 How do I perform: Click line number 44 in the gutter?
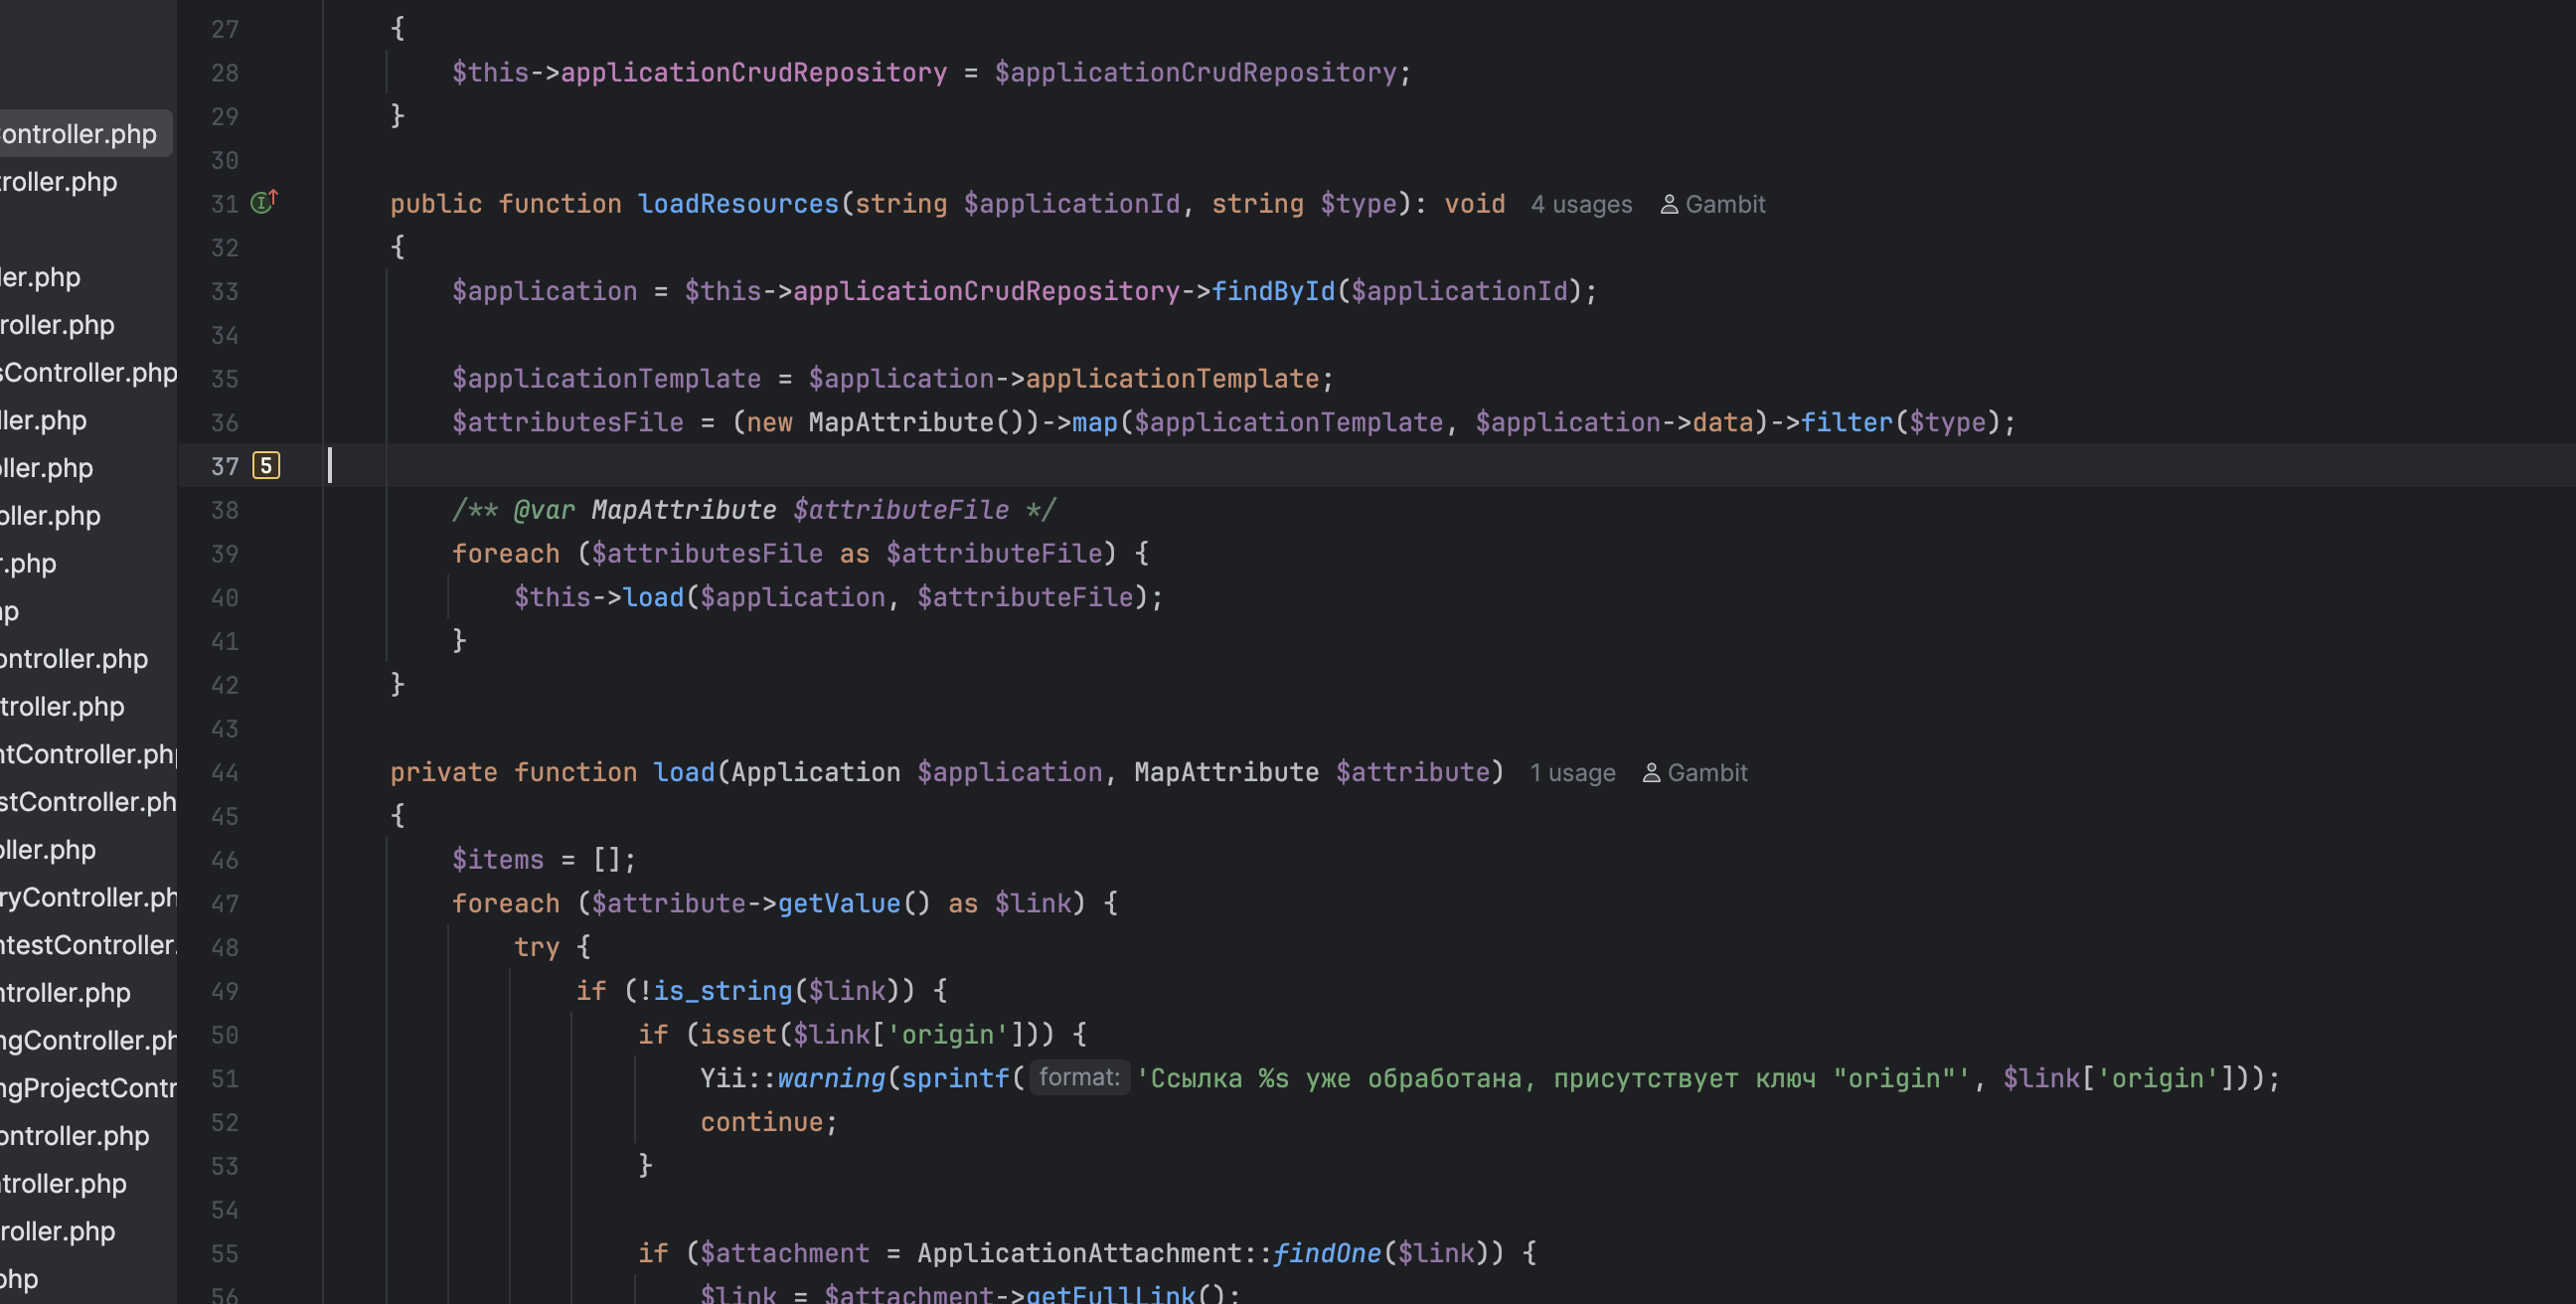tap(225, 773)
